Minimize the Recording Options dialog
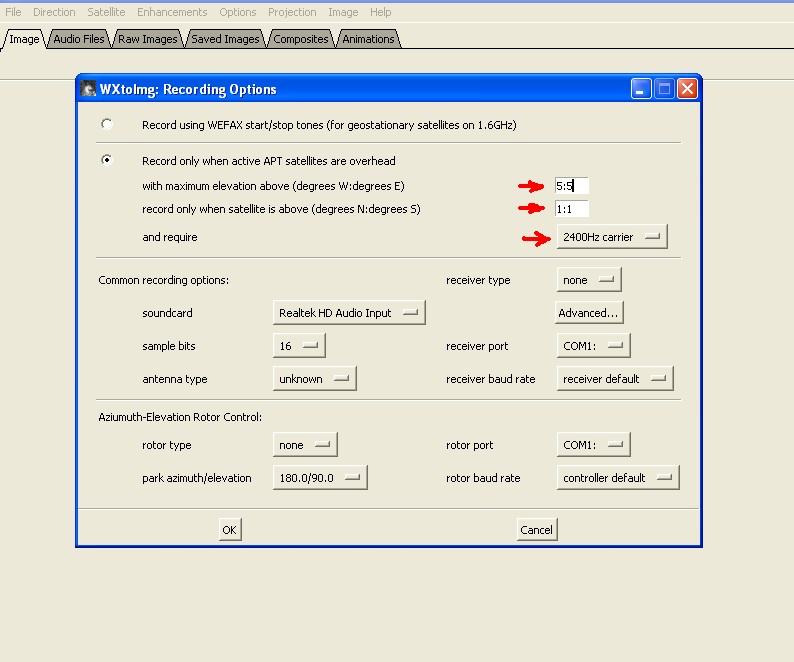 (x=641, y=89)
